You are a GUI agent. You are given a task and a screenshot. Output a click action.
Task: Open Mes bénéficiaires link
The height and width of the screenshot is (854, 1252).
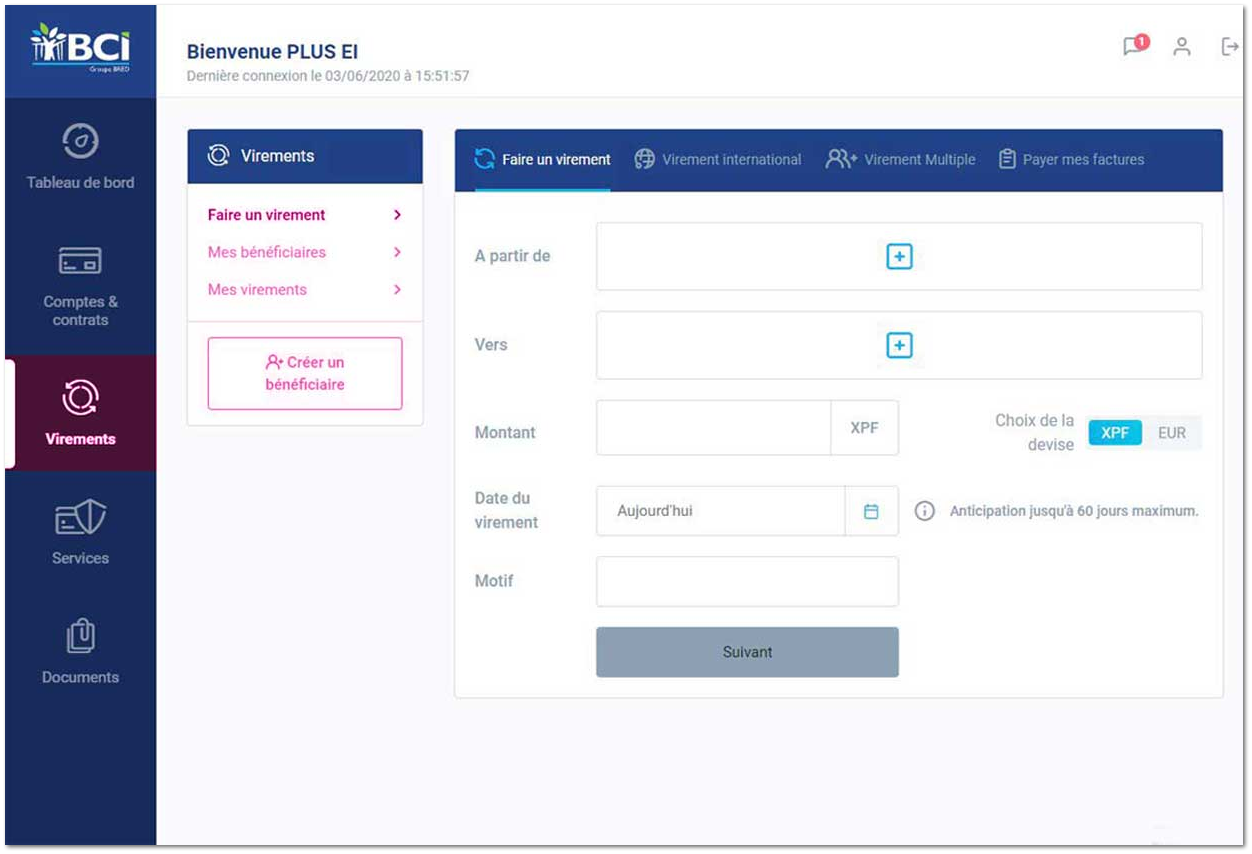[267, 252]
